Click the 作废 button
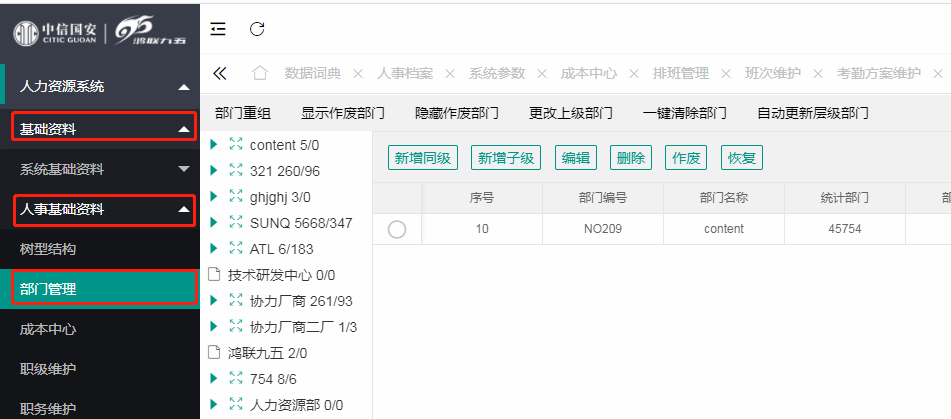This screenshot has width=951, height=419. coord(686,158)
